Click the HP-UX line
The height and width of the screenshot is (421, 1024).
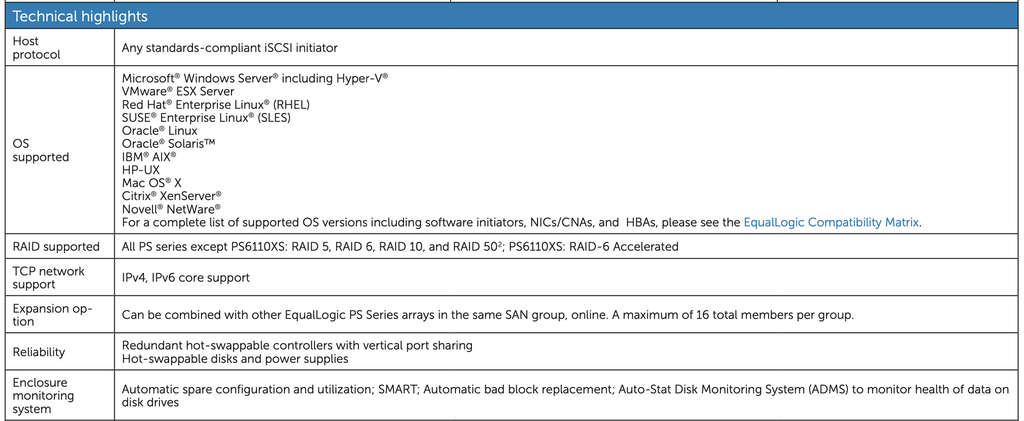click(141, 170)
